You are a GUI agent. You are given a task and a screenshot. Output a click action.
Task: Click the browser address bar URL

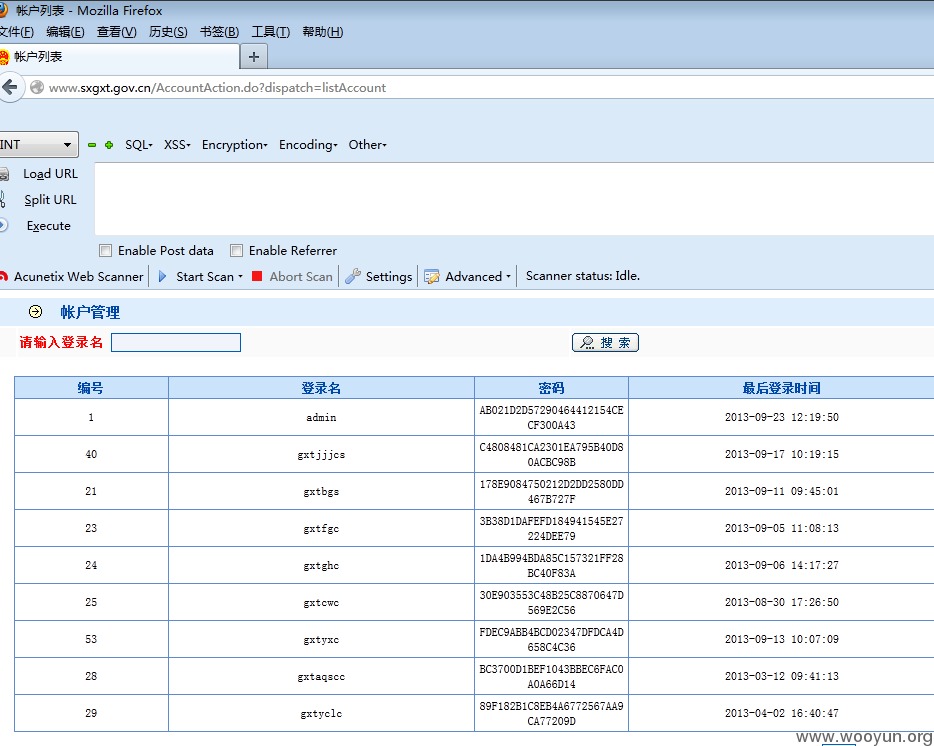click(217, 88)
